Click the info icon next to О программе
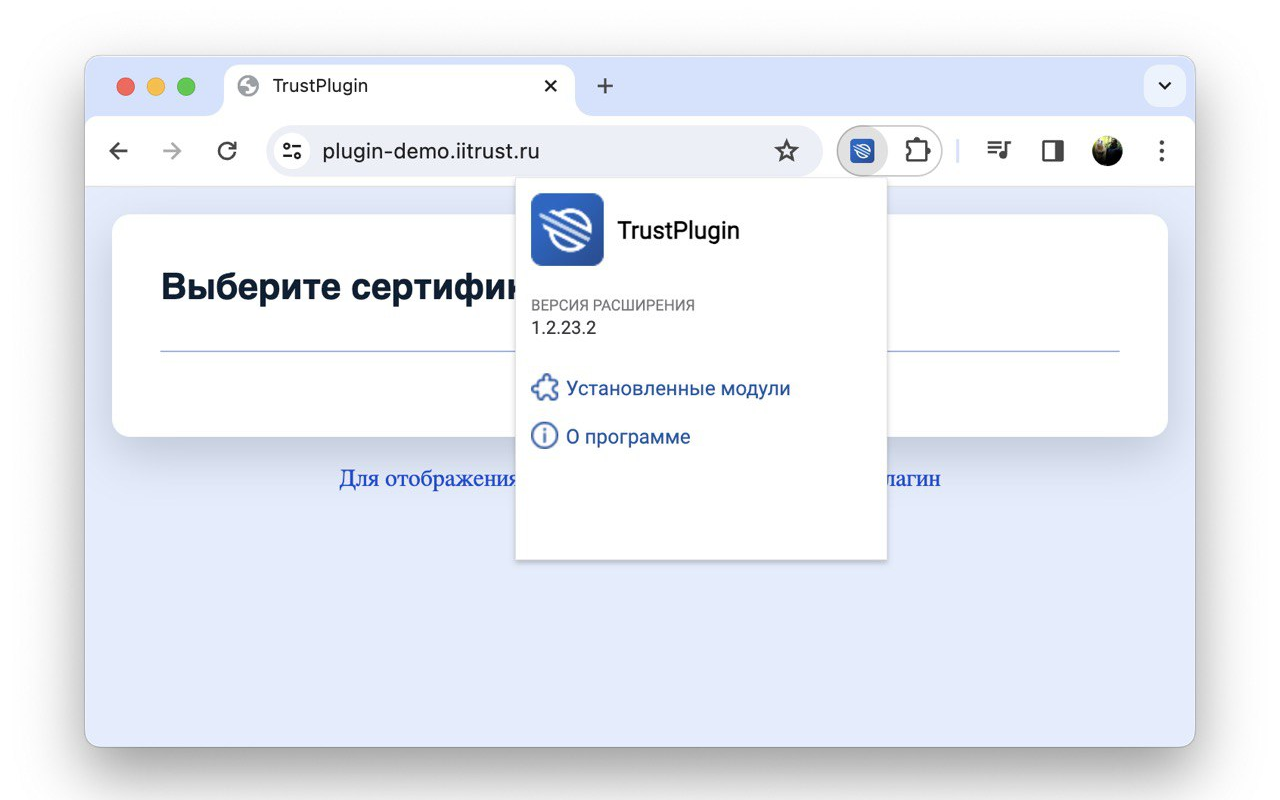This screenshot has height=800, width=1280. click(544, 435)
